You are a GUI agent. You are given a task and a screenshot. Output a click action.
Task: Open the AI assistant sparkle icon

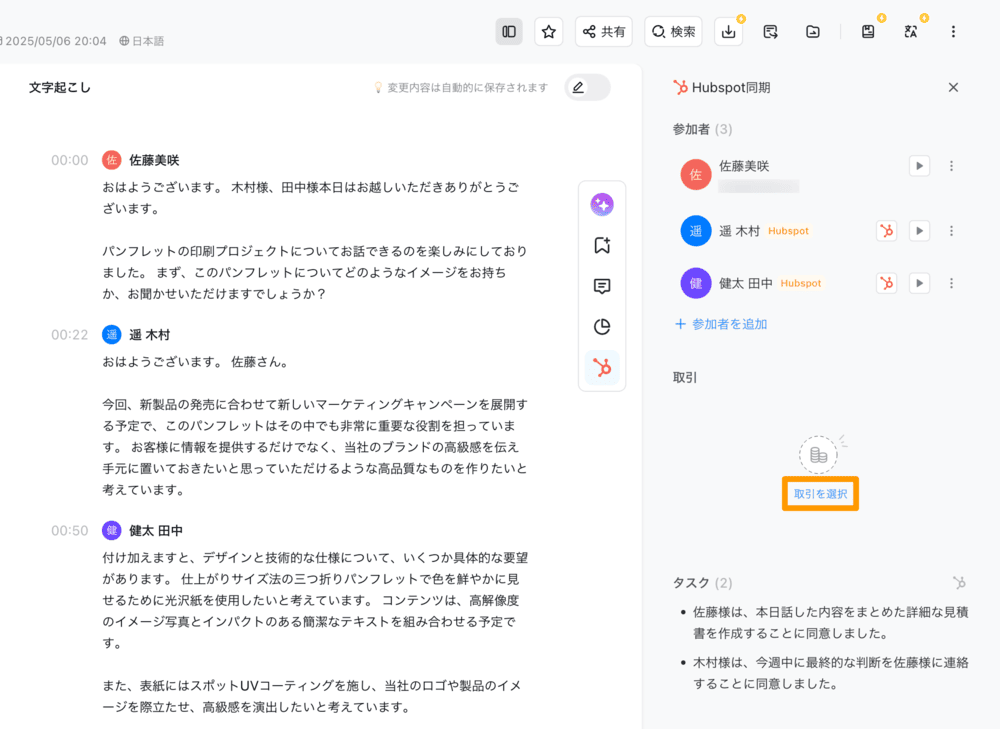point(602,205)
